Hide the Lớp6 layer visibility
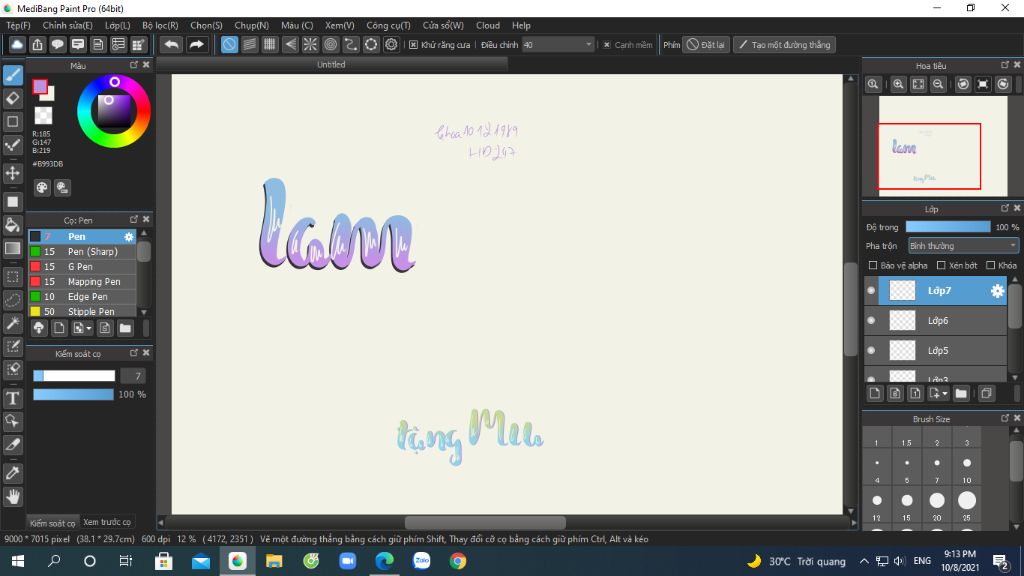The image size is (1024, 576). [x=871, y=321]
